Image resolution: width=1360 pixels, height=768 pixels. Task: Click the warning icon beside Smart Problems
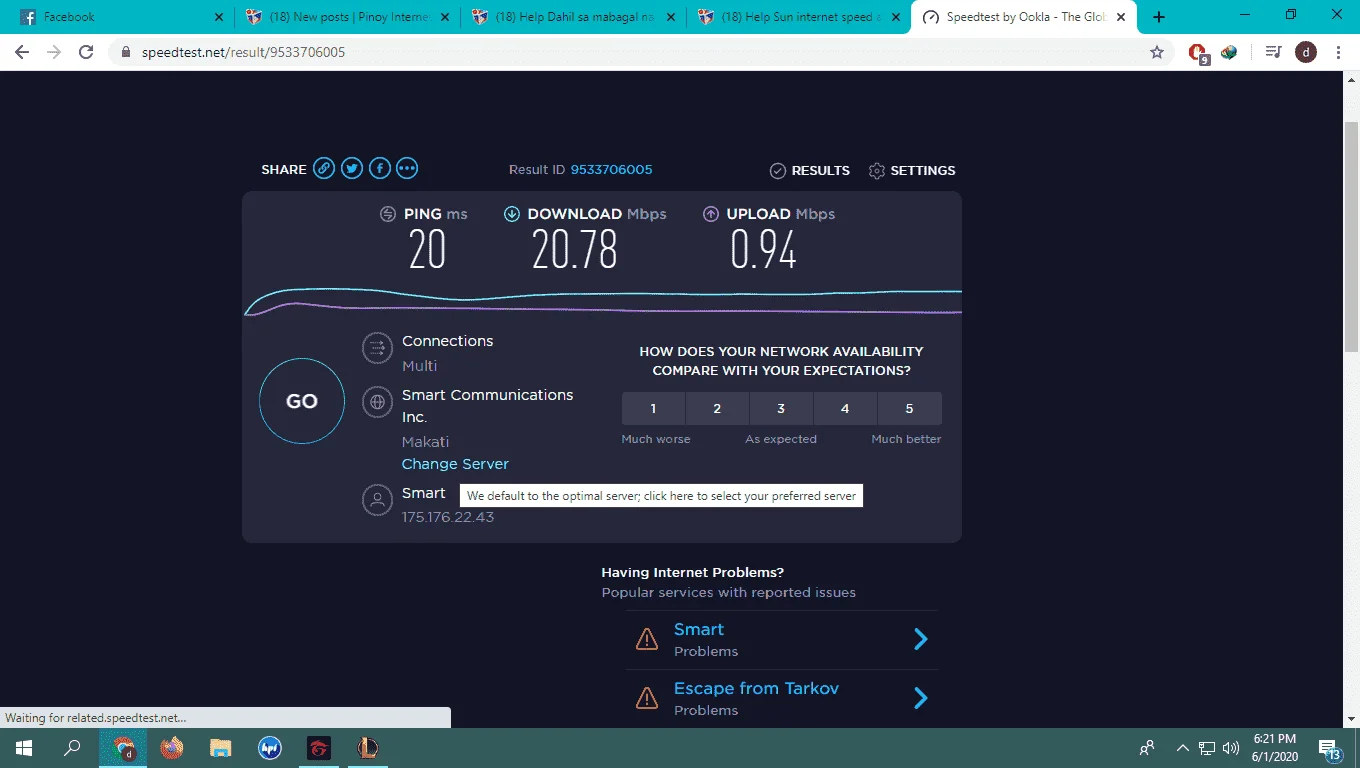(647, 639)
